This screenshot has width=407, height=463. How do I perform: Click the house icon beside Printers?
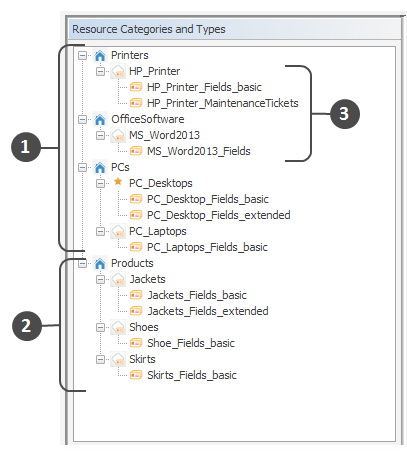[x=100, y=55]
